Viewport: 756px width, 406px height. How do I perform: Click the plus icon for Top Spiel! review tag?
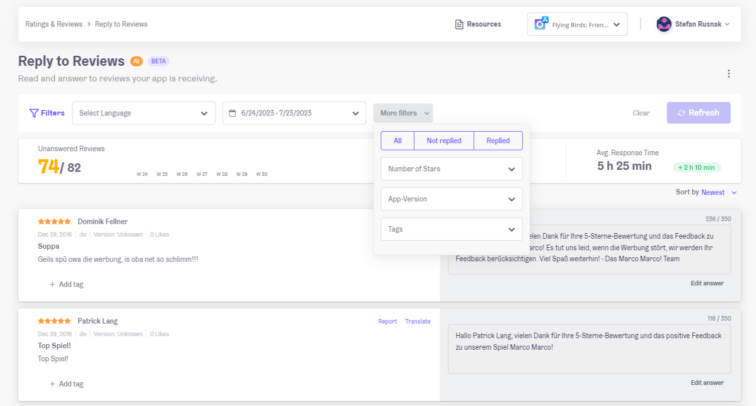(x=52, y=384)
